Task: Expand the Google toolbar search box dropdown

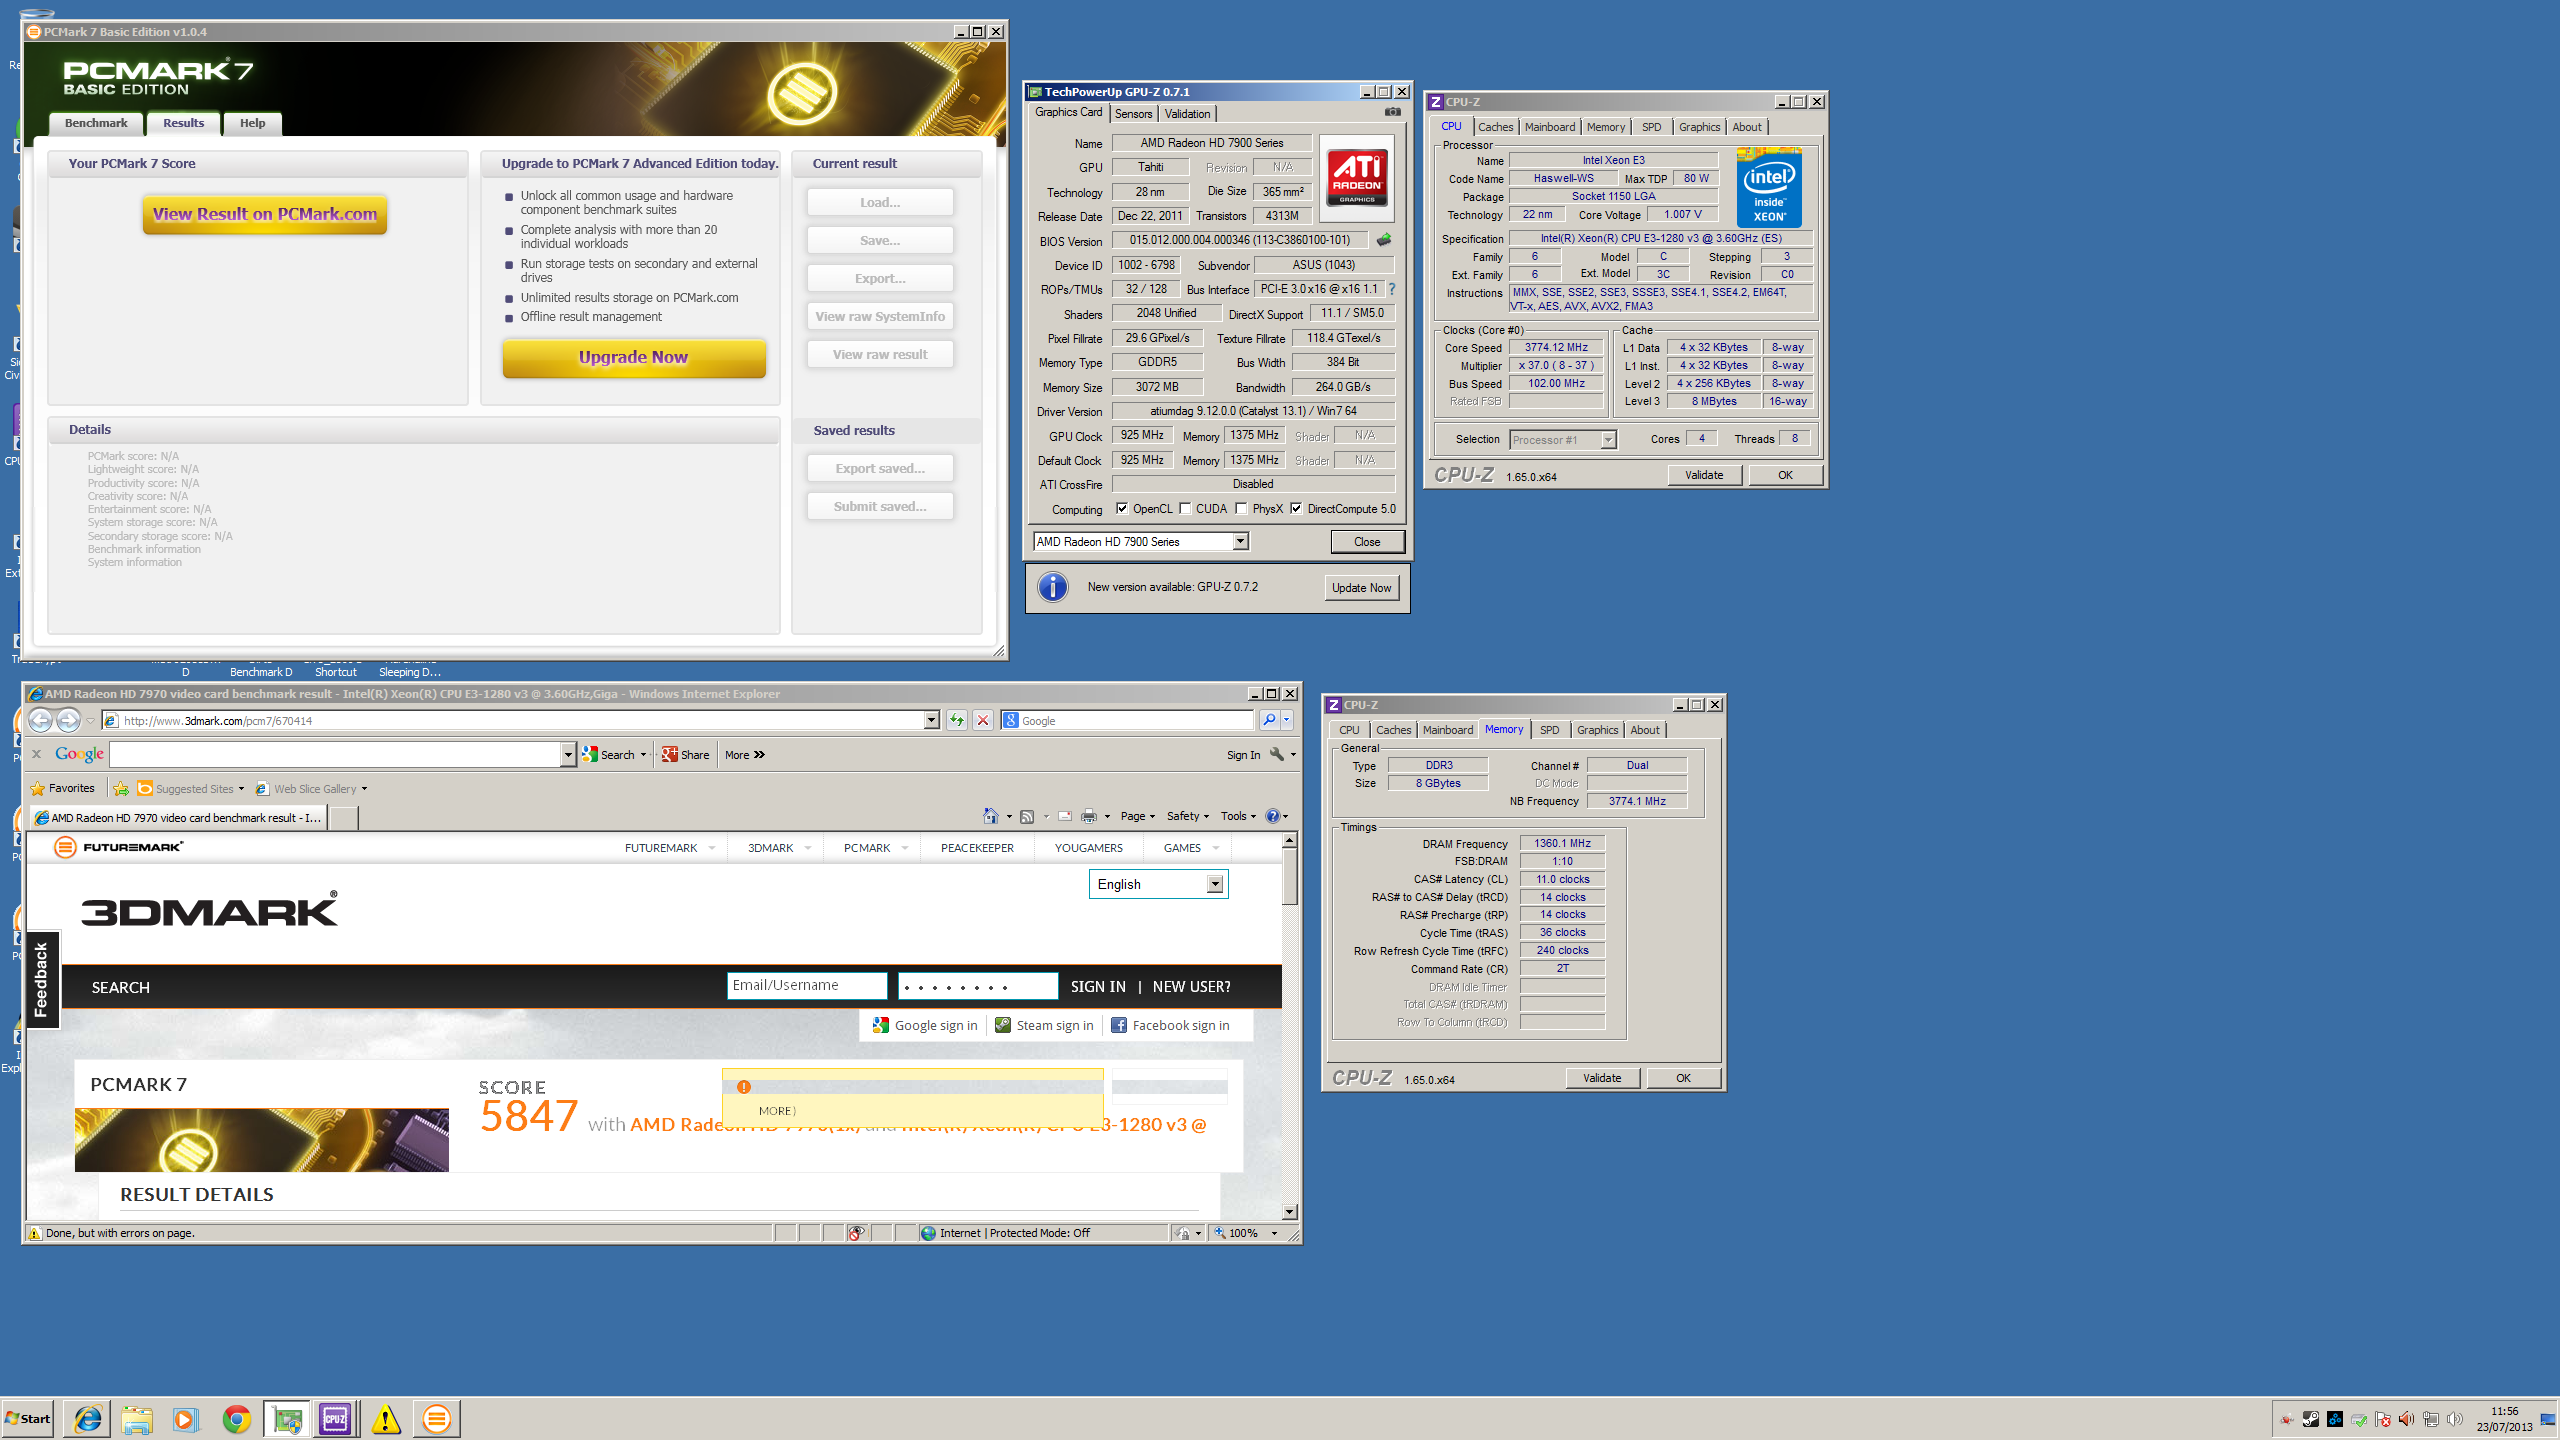Action: 568,755
